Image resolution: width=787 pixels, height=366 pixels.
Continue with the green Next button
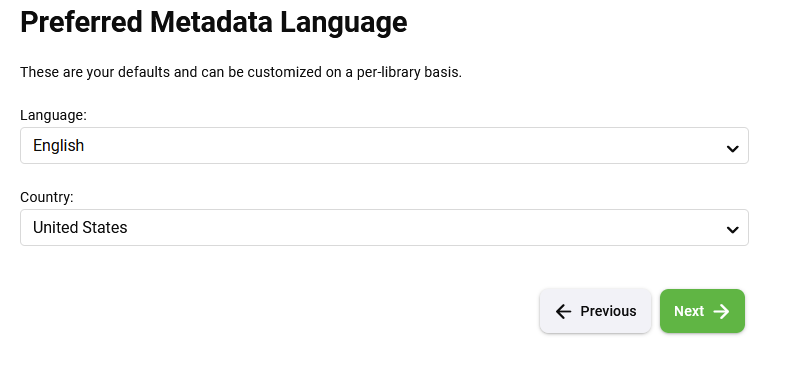point(702,311)
